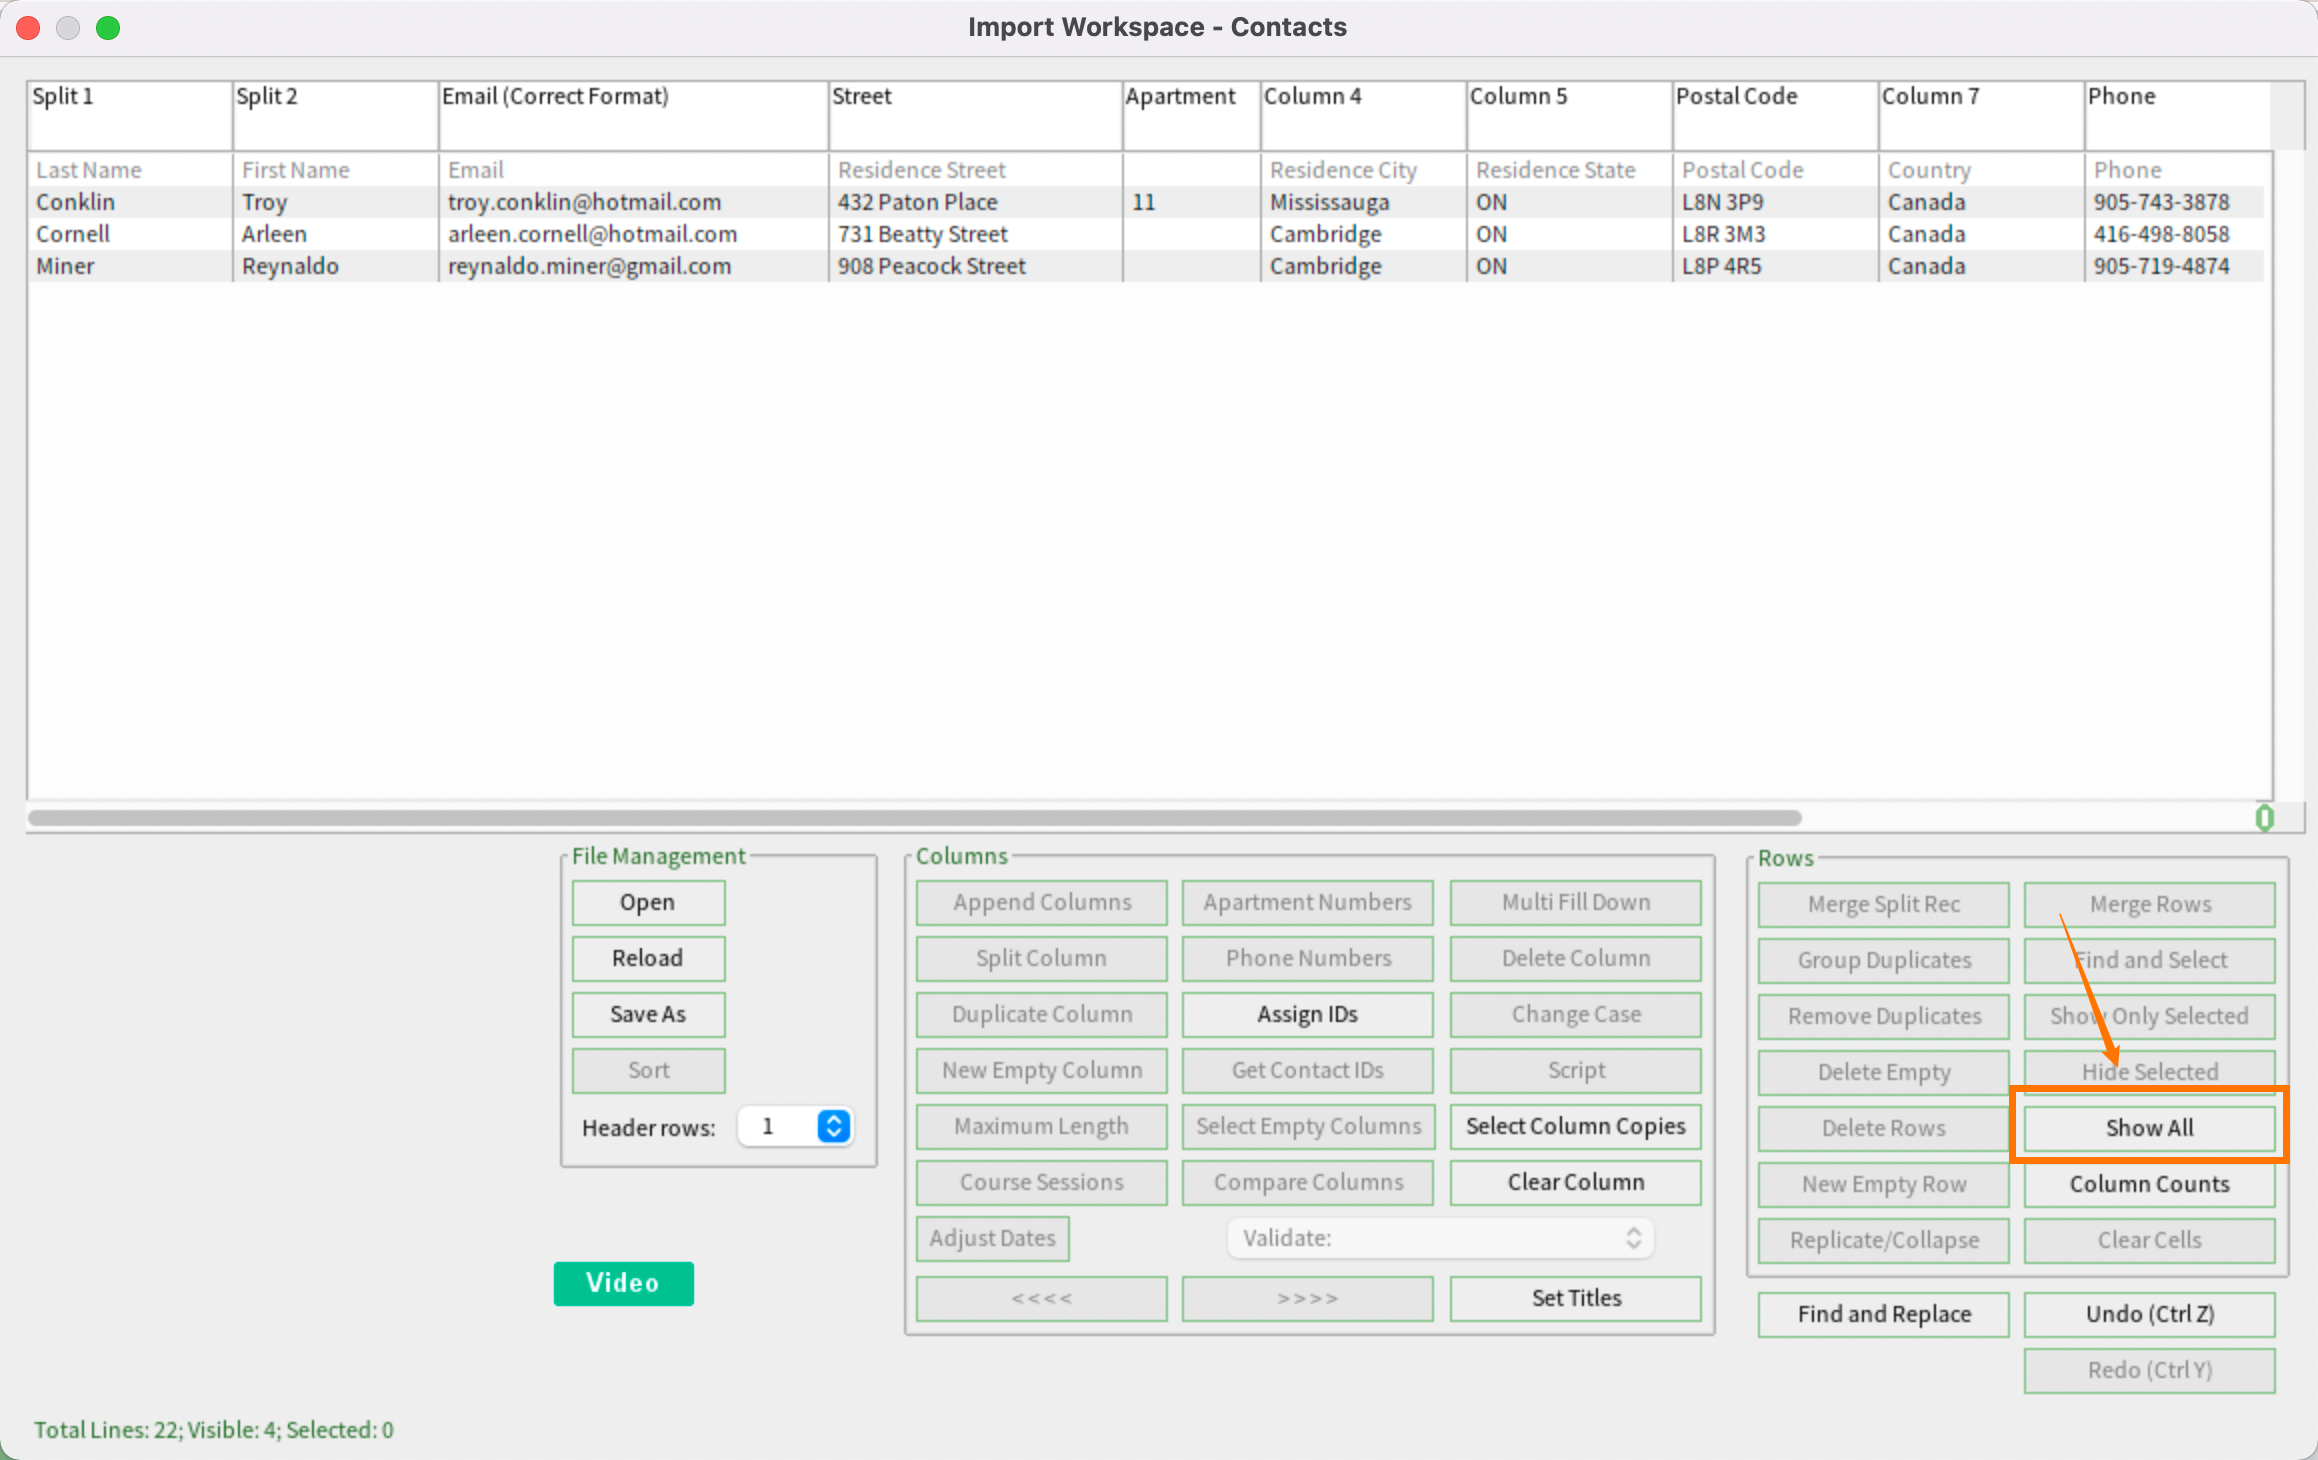Click Clear Cells
The image size is (2318, 1460).
pos(2150,1241)
